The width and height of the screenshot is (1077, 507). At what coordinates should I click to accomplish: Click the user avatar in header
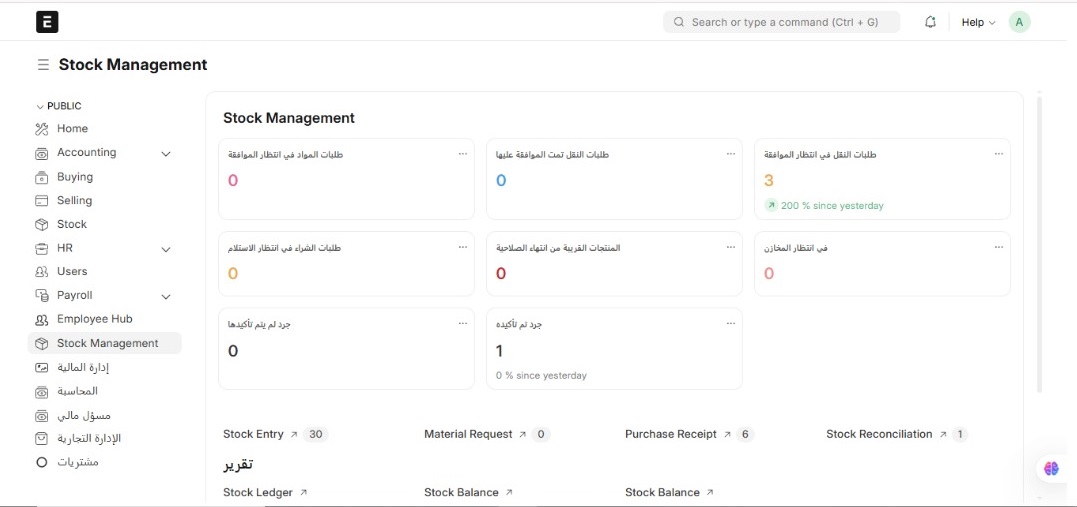(1019, 22)
